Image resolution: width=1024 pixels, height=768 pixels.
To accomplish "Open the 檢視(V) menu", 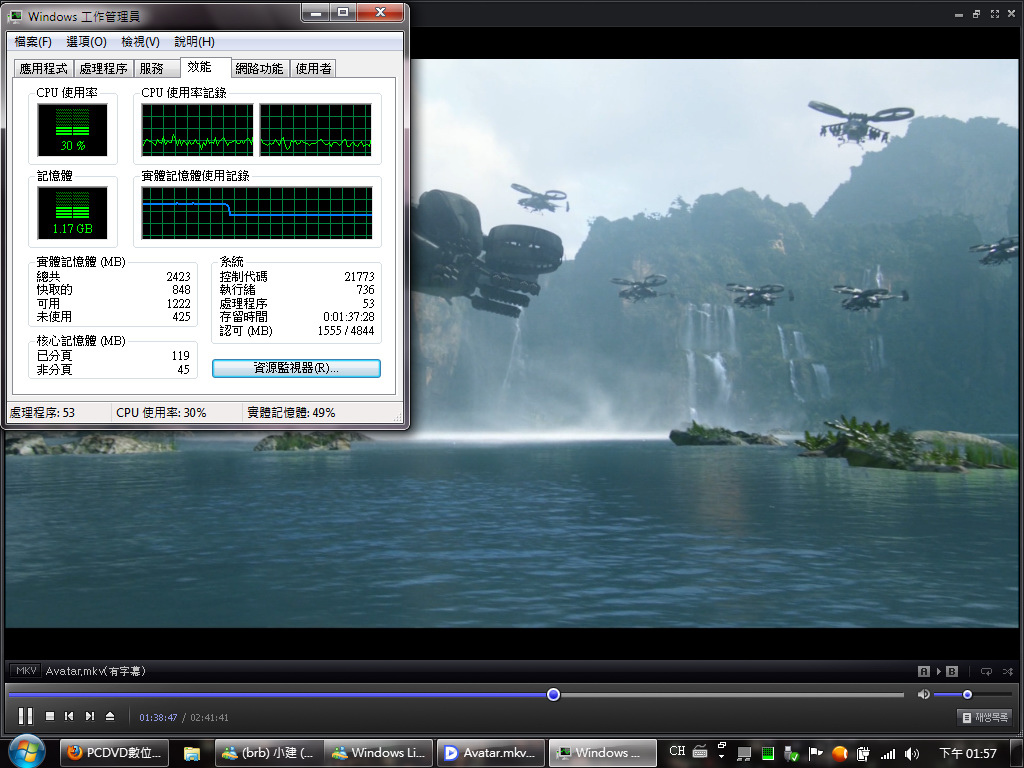I will [x=140, y=42].
